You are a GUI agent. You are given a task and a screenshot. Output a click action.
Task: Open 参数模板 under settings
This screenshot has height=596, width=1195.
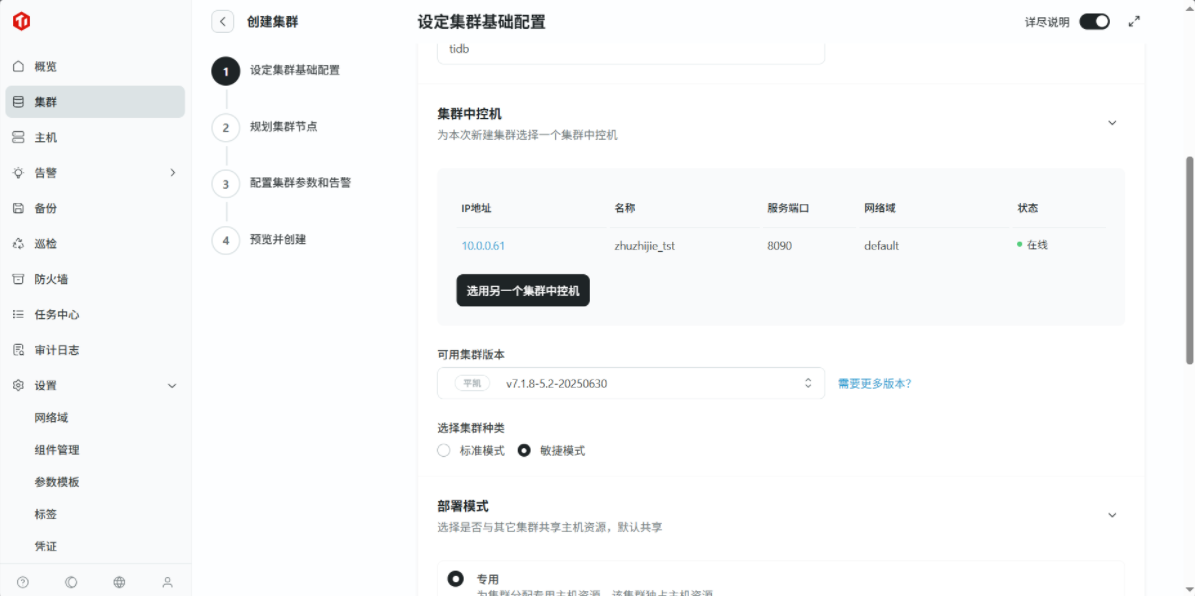57,482
